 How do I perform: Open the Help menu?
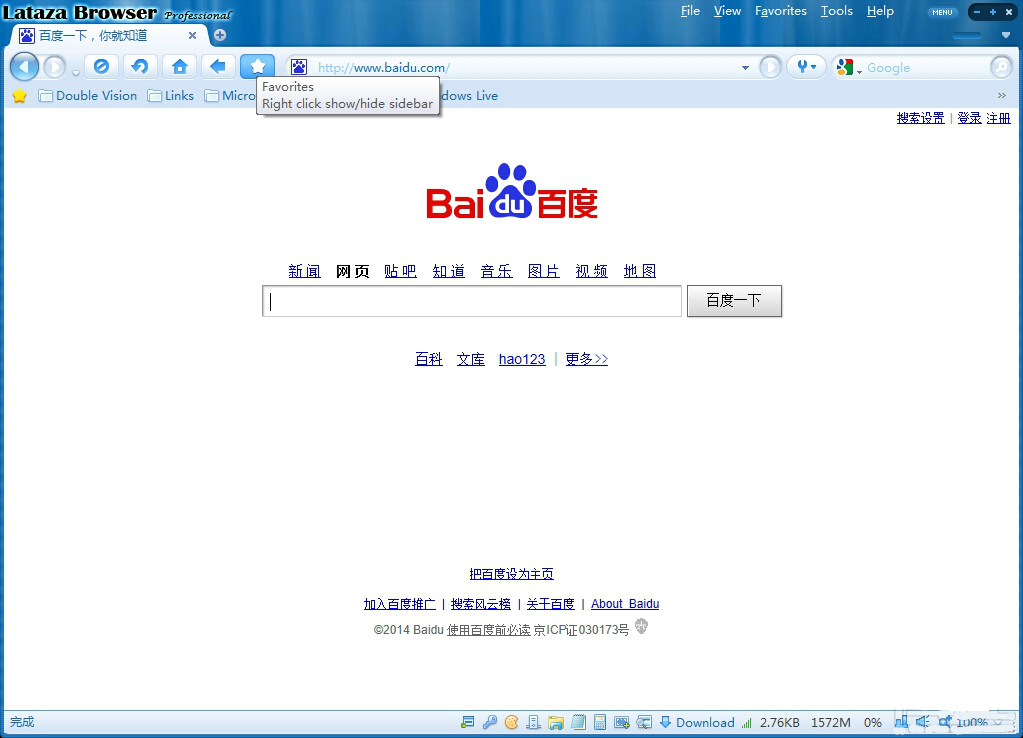click(x=880, y=11)
